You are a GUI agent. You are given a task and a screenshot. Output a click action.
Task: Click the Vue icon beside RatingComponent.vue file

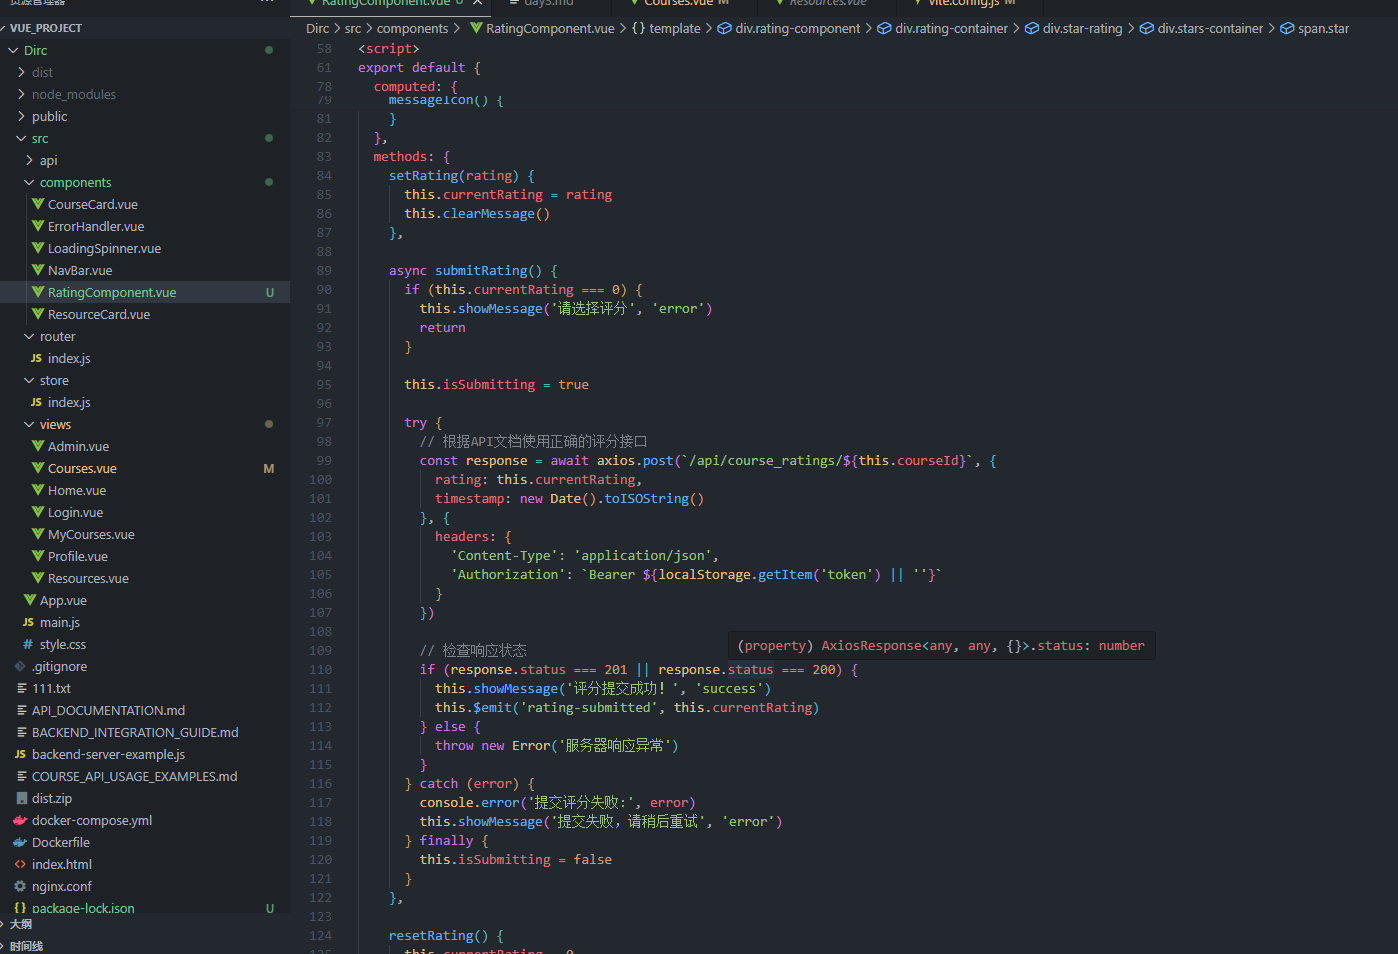pos(38,292)
